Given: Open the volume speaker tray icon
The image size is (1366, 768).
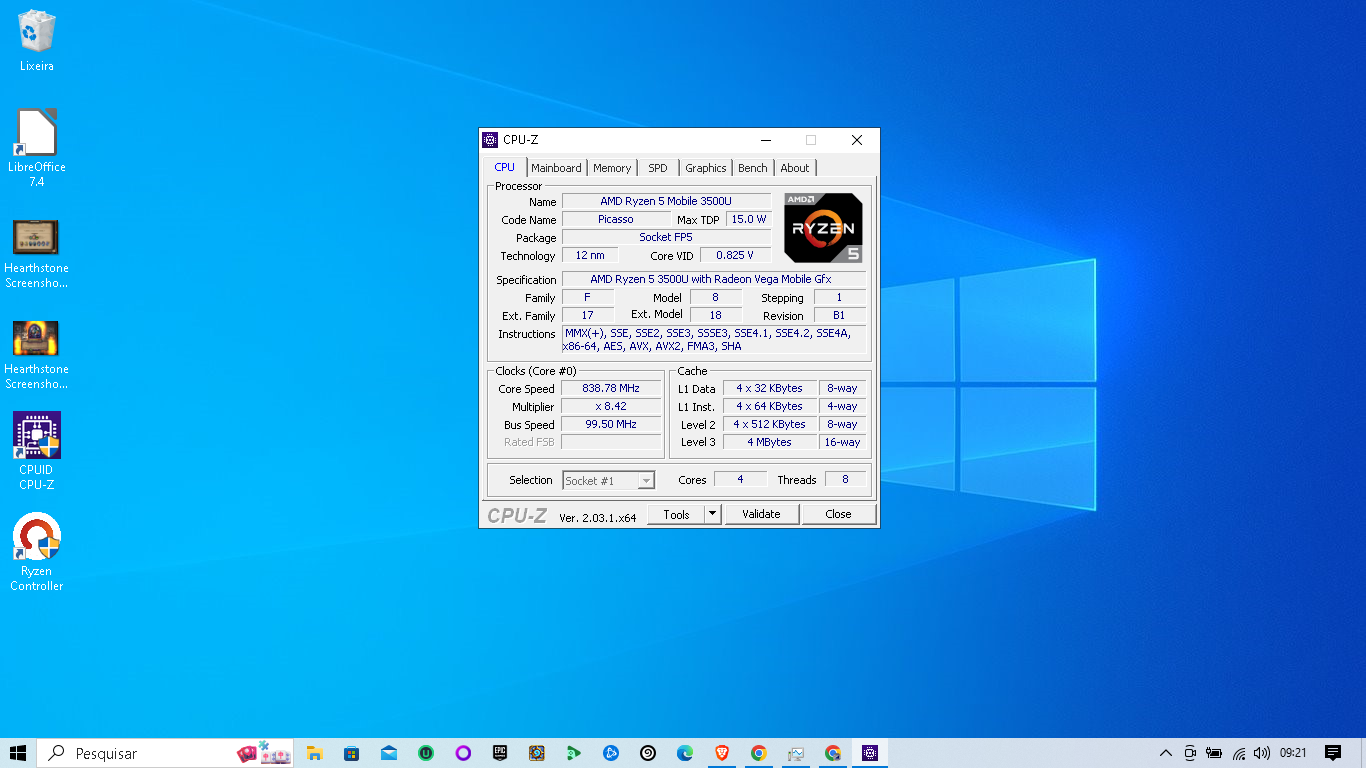Looking at the screenshot, I should [x=1262, y=753].
